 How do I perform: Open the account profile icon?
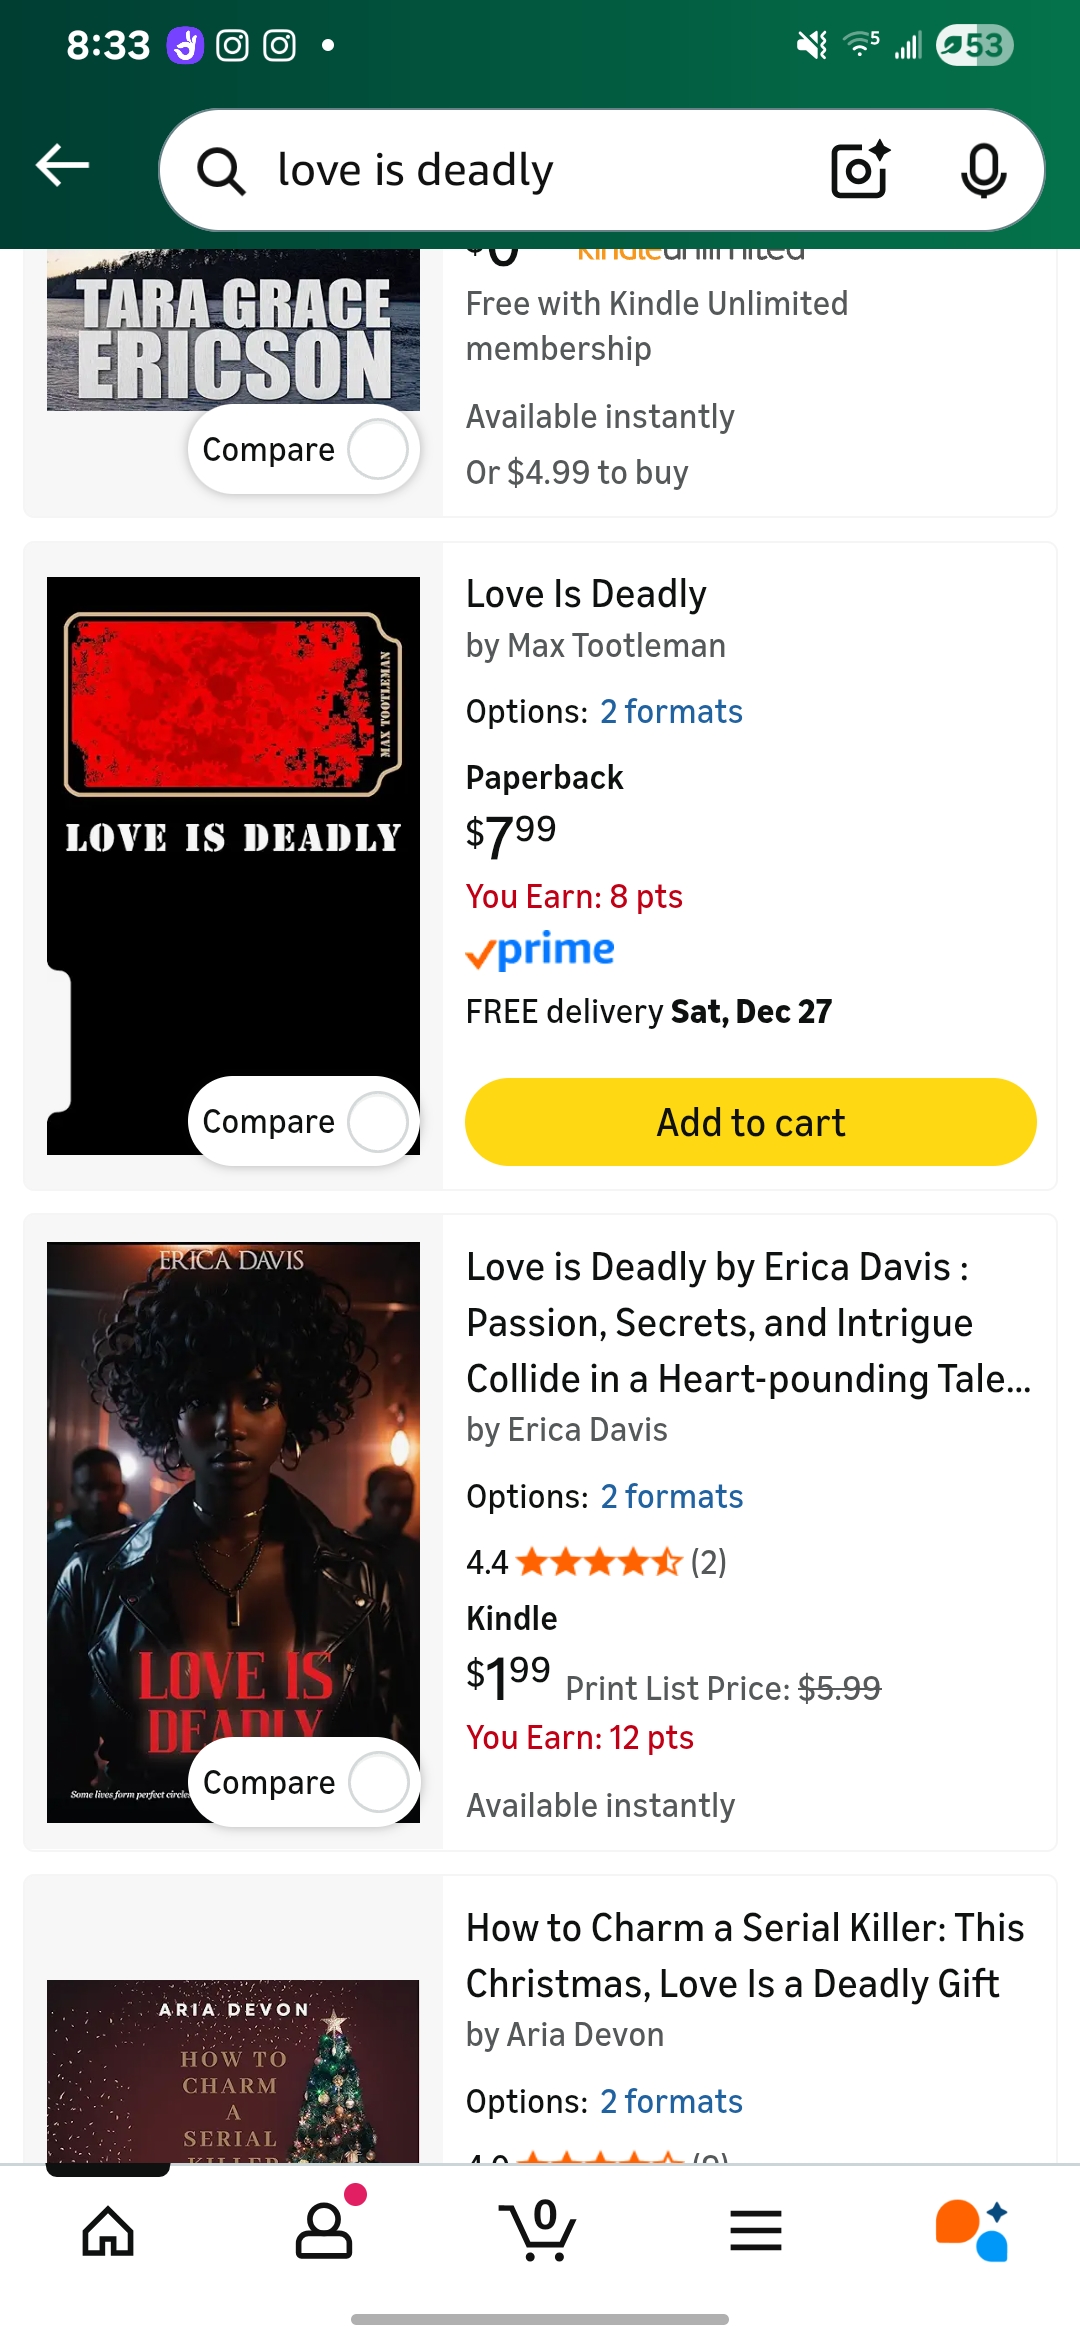[324, 2231]
